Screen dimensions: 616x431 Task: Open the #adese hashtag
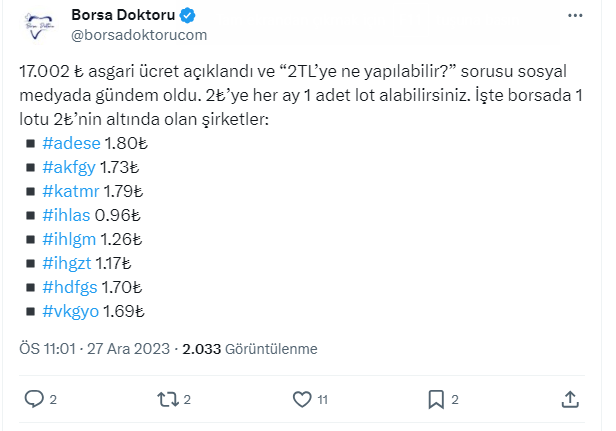click(72, 143)
